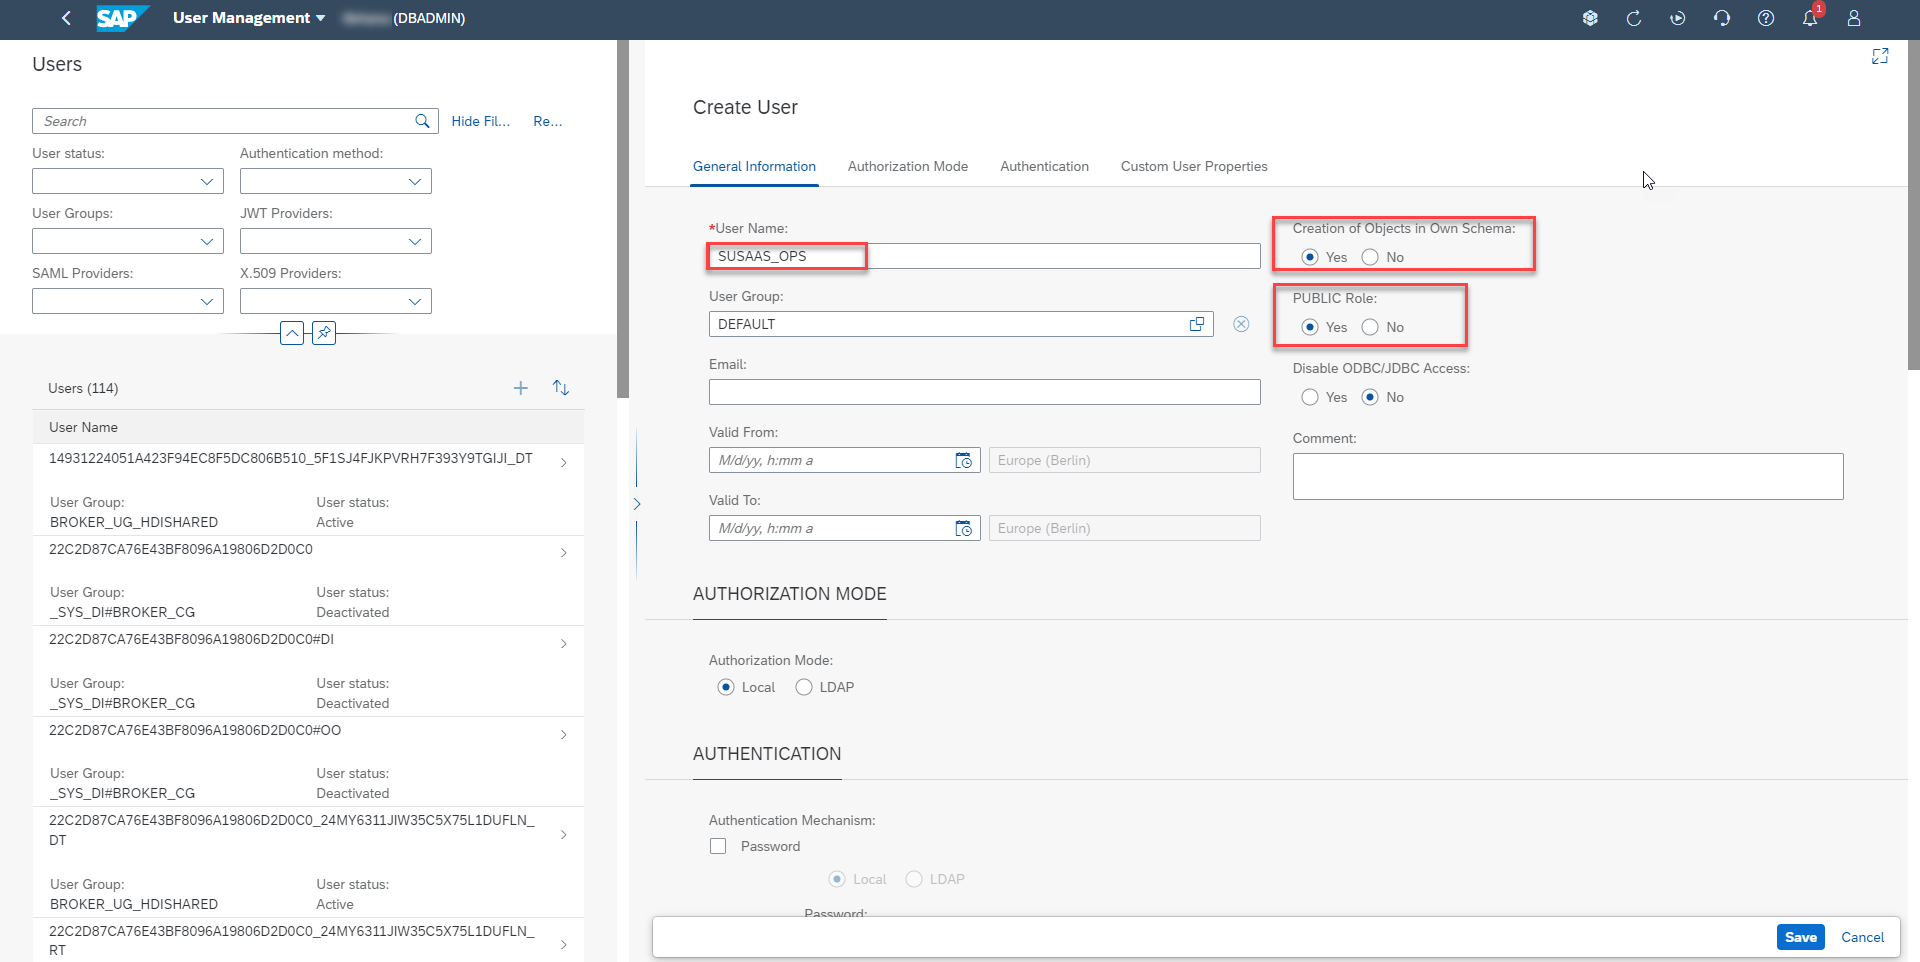Click the Hide Filters link
Viewport: 1920px width, 962px height.
click(480, 121)
